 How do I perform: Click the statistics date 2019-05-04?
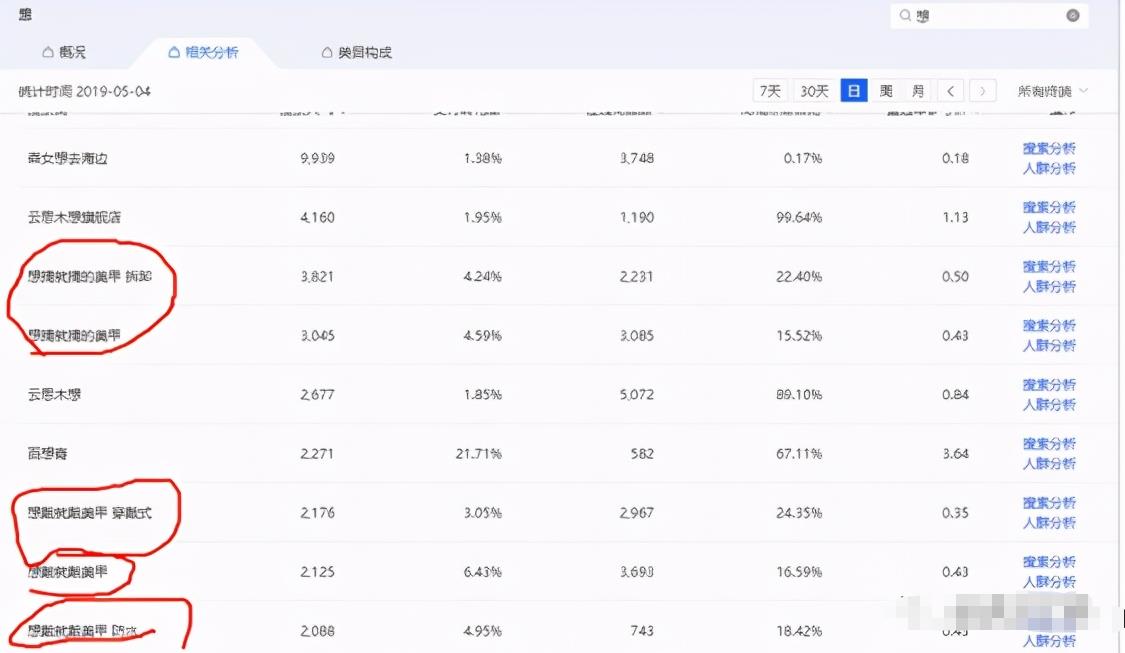(x=113, y=91)
